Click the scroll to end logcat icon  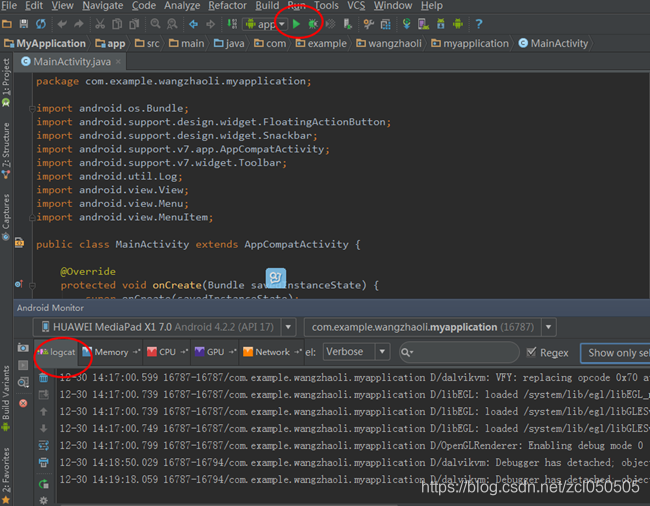[43, 395]
